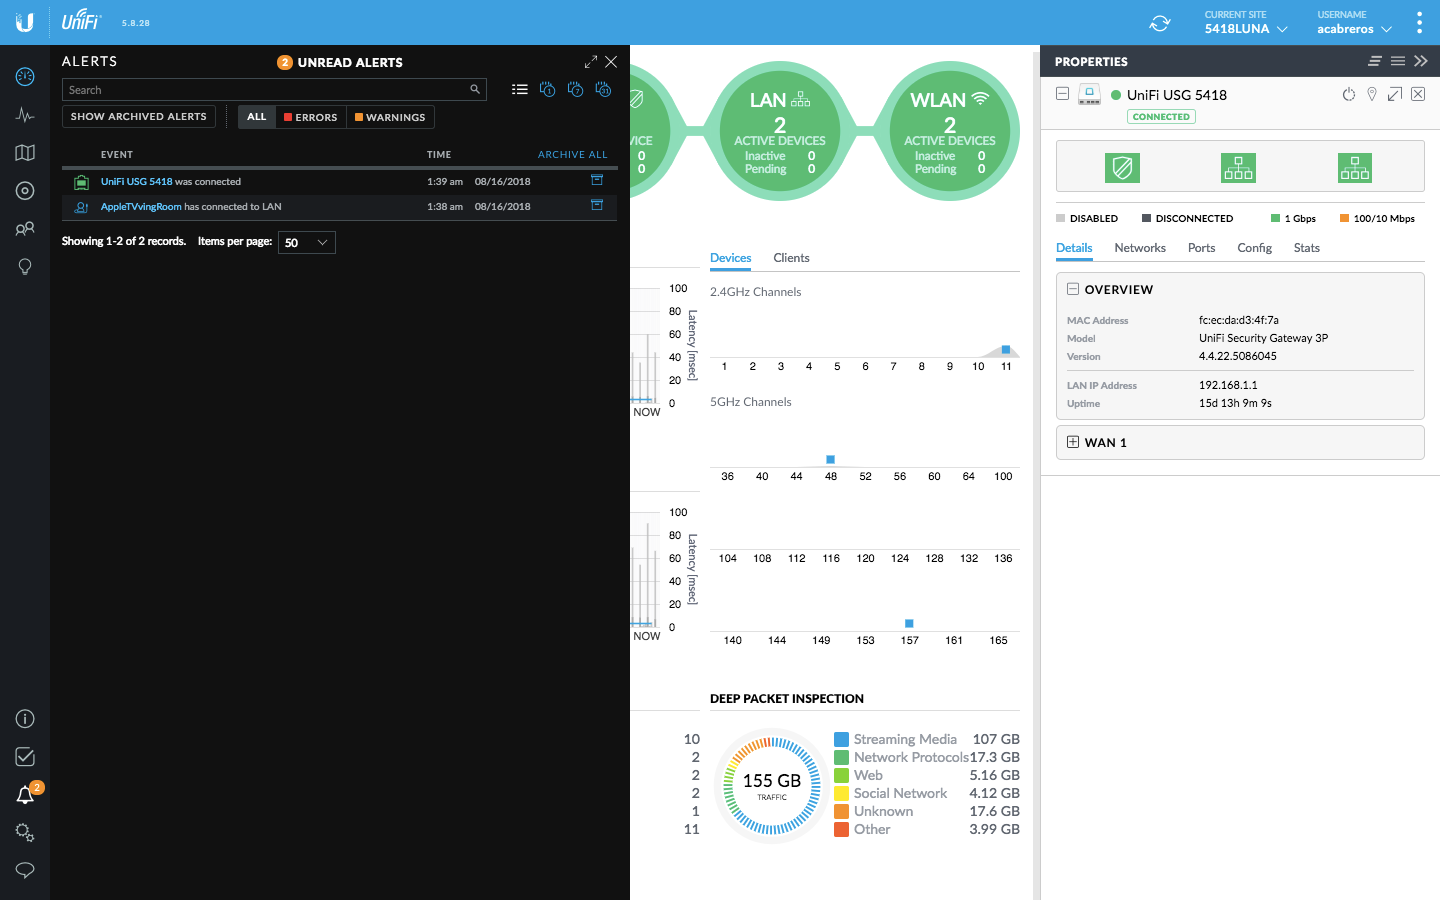The width and height of the screenshot is (1440, 900).
Task: Select the ALL alerts filter
Action: click(x=257, y=117)
